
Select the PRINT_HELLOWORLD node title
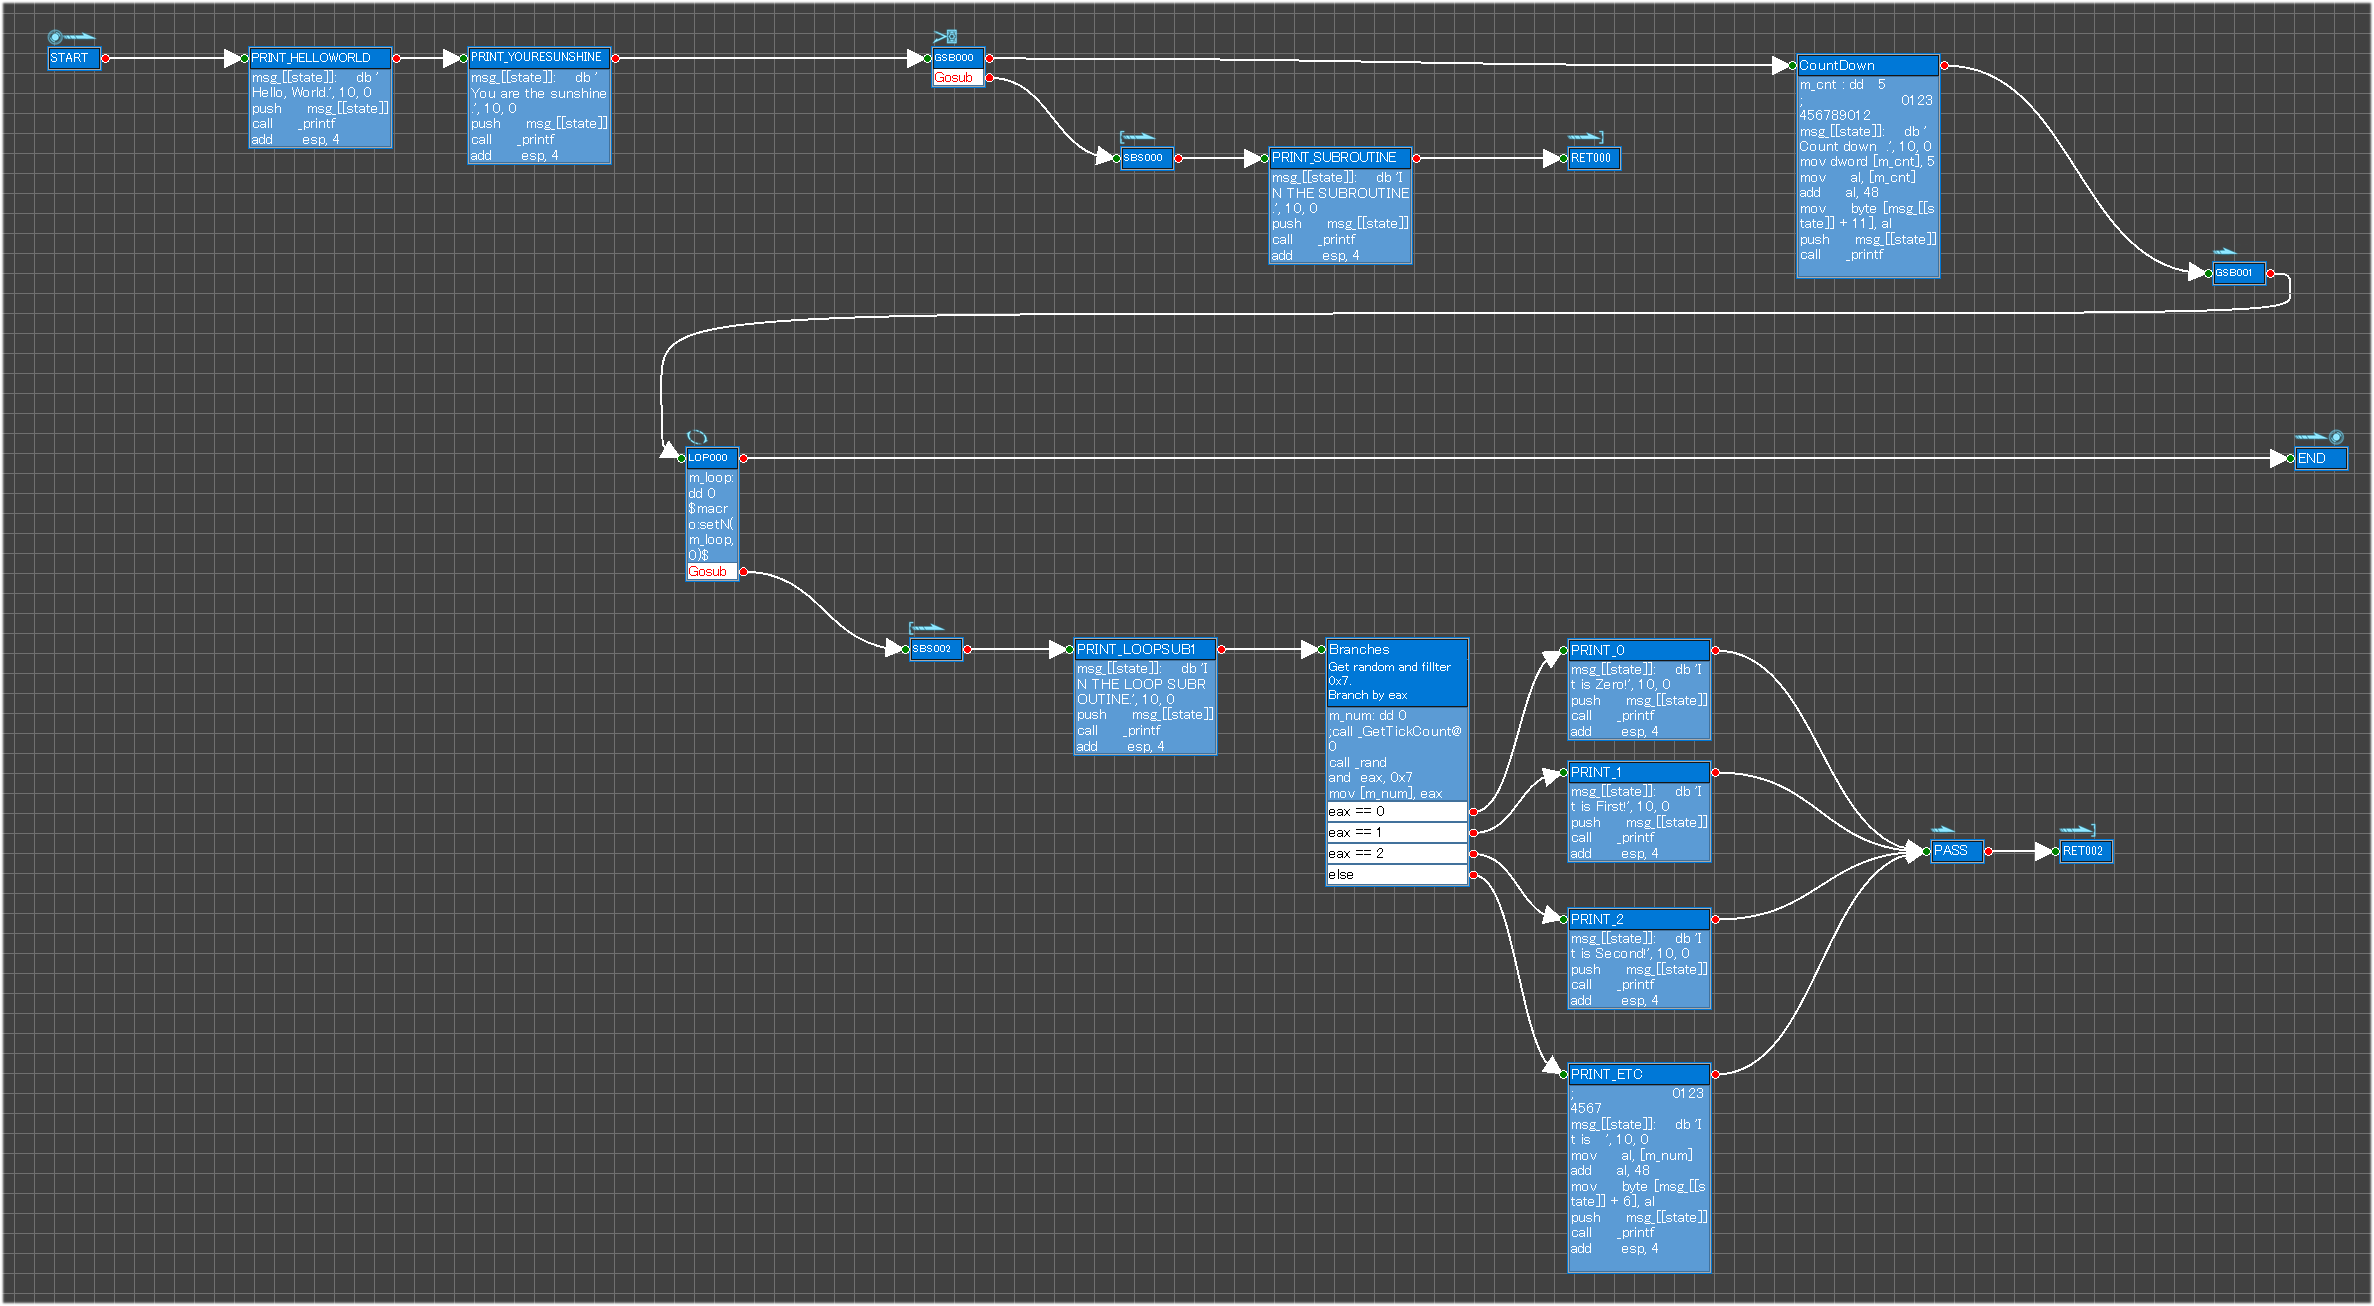319,58
